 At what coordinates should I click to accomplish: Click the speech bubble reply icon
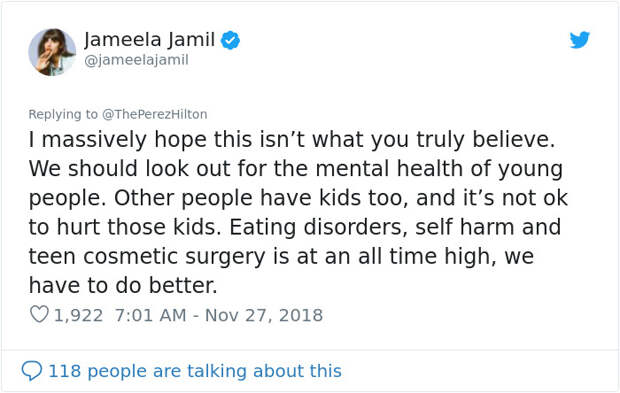pos(31,371)
